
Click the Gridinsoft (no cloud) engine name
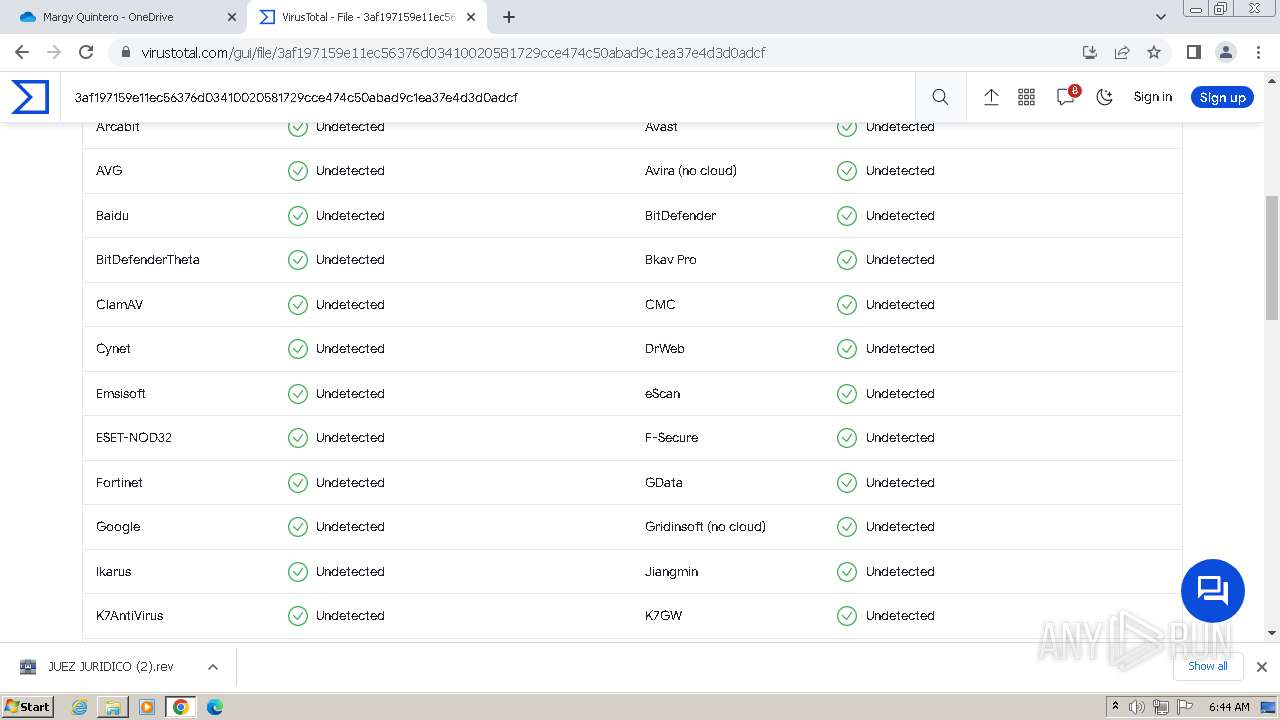[x=705, y=527]
